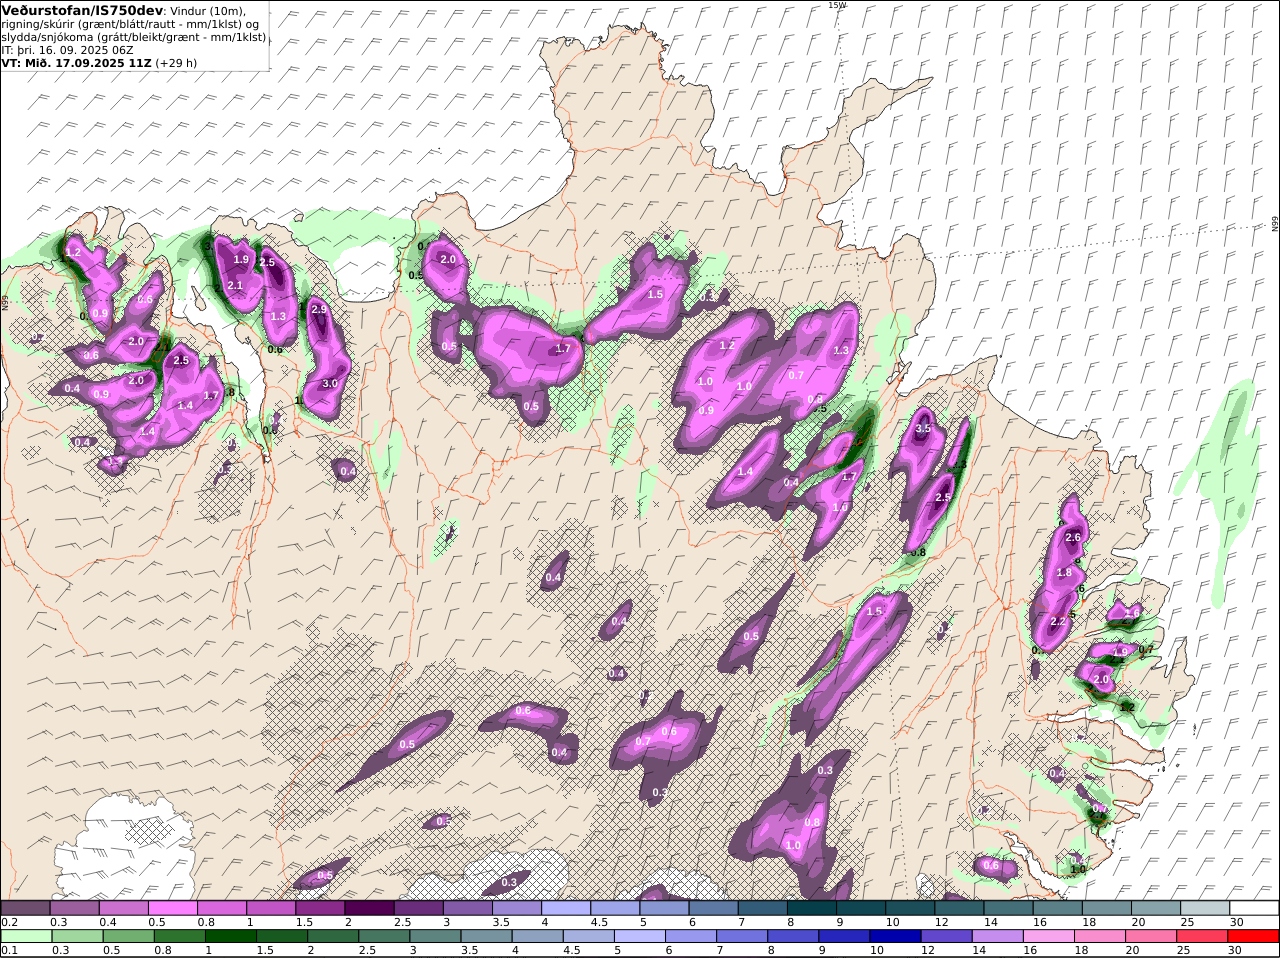The height and width of the screenshot is (958, 1280).
Task: Select upper legend swatch labeled 4
Action: 565,908
